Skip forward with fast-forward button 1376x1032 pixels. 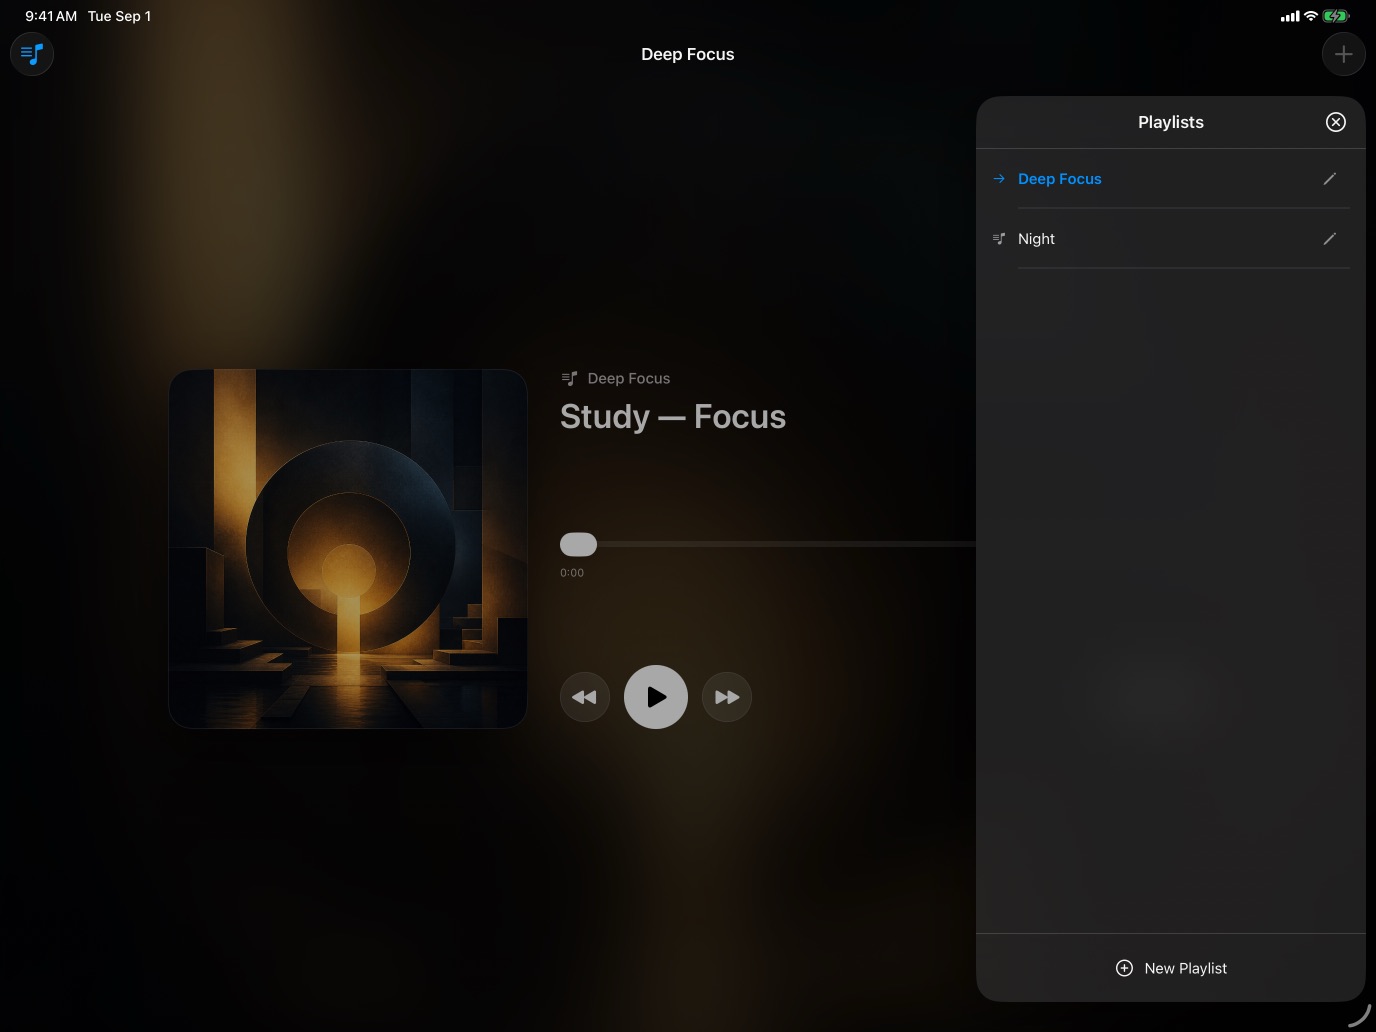(727, 697)
